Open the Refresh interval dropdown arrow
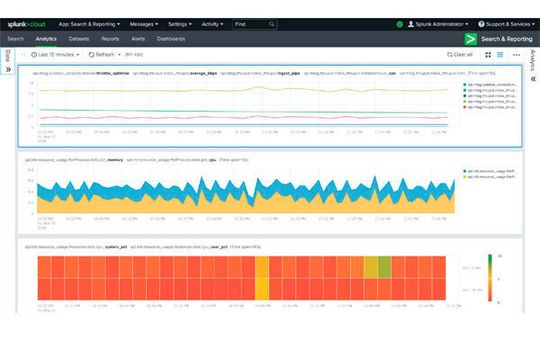This screenshot has height=360, width=540. pos(119,54)
